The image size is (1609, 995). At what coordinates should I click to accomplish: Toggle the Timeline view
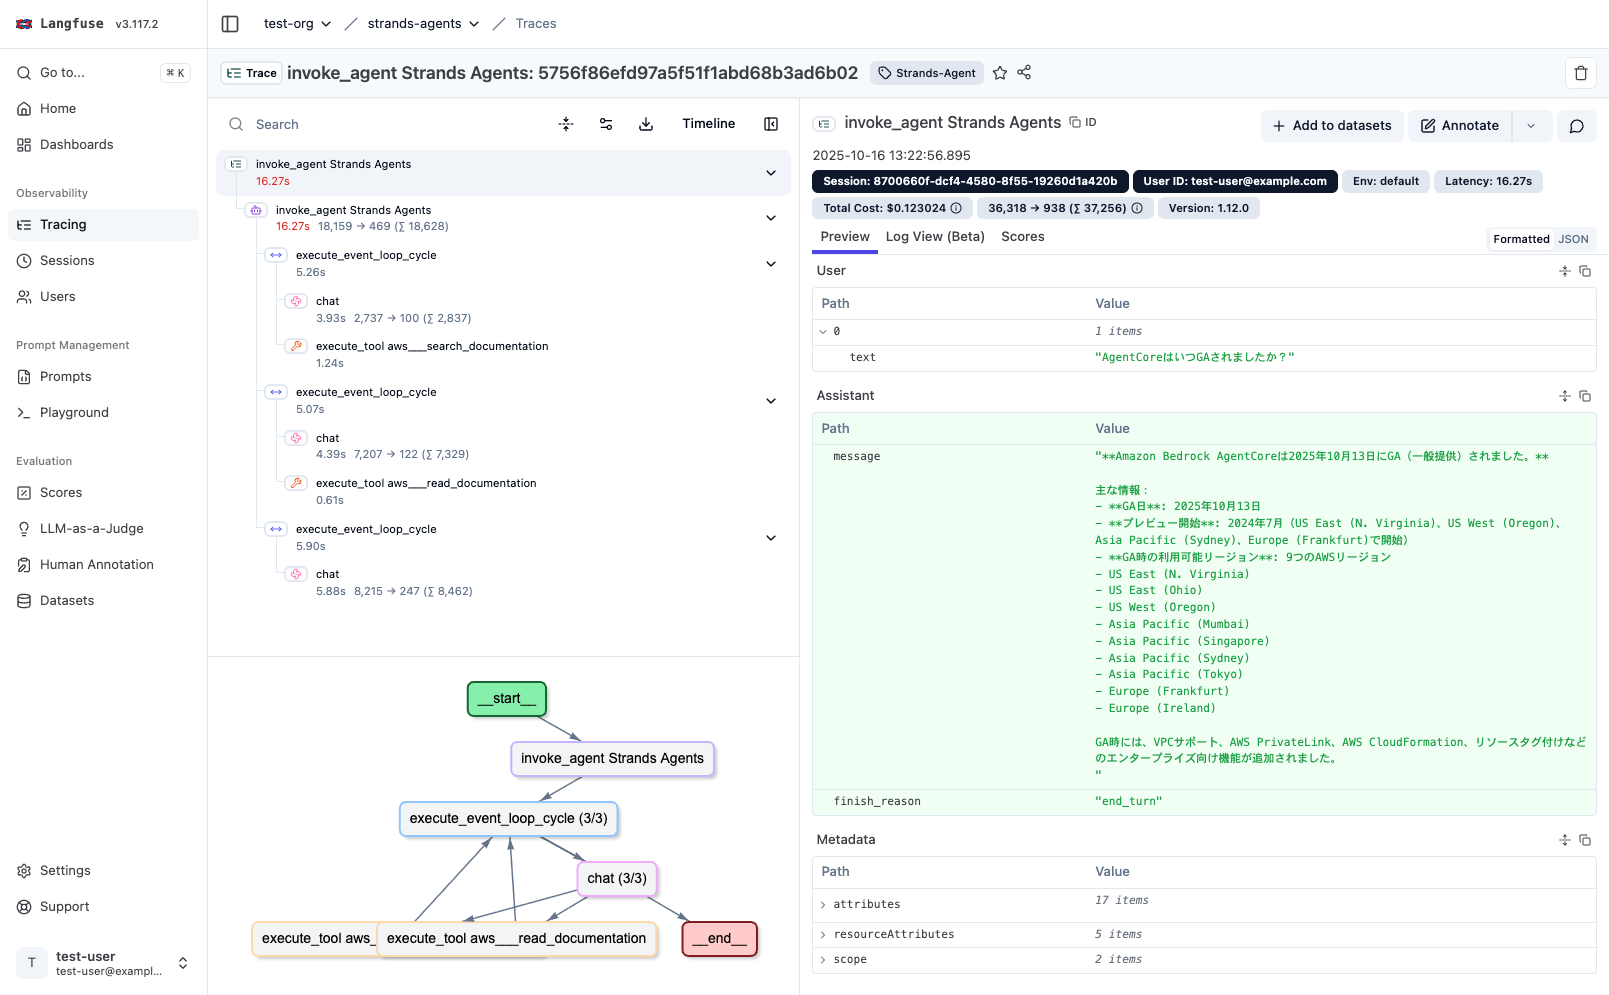point(708,124)
